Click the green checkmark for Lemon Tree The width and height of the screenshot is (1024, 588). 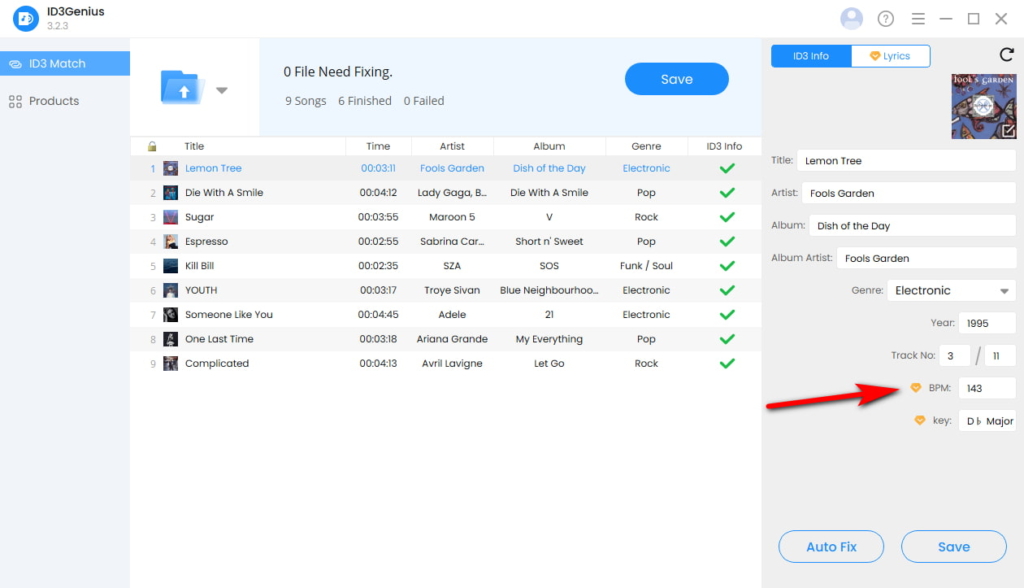(x=727, y=167)
